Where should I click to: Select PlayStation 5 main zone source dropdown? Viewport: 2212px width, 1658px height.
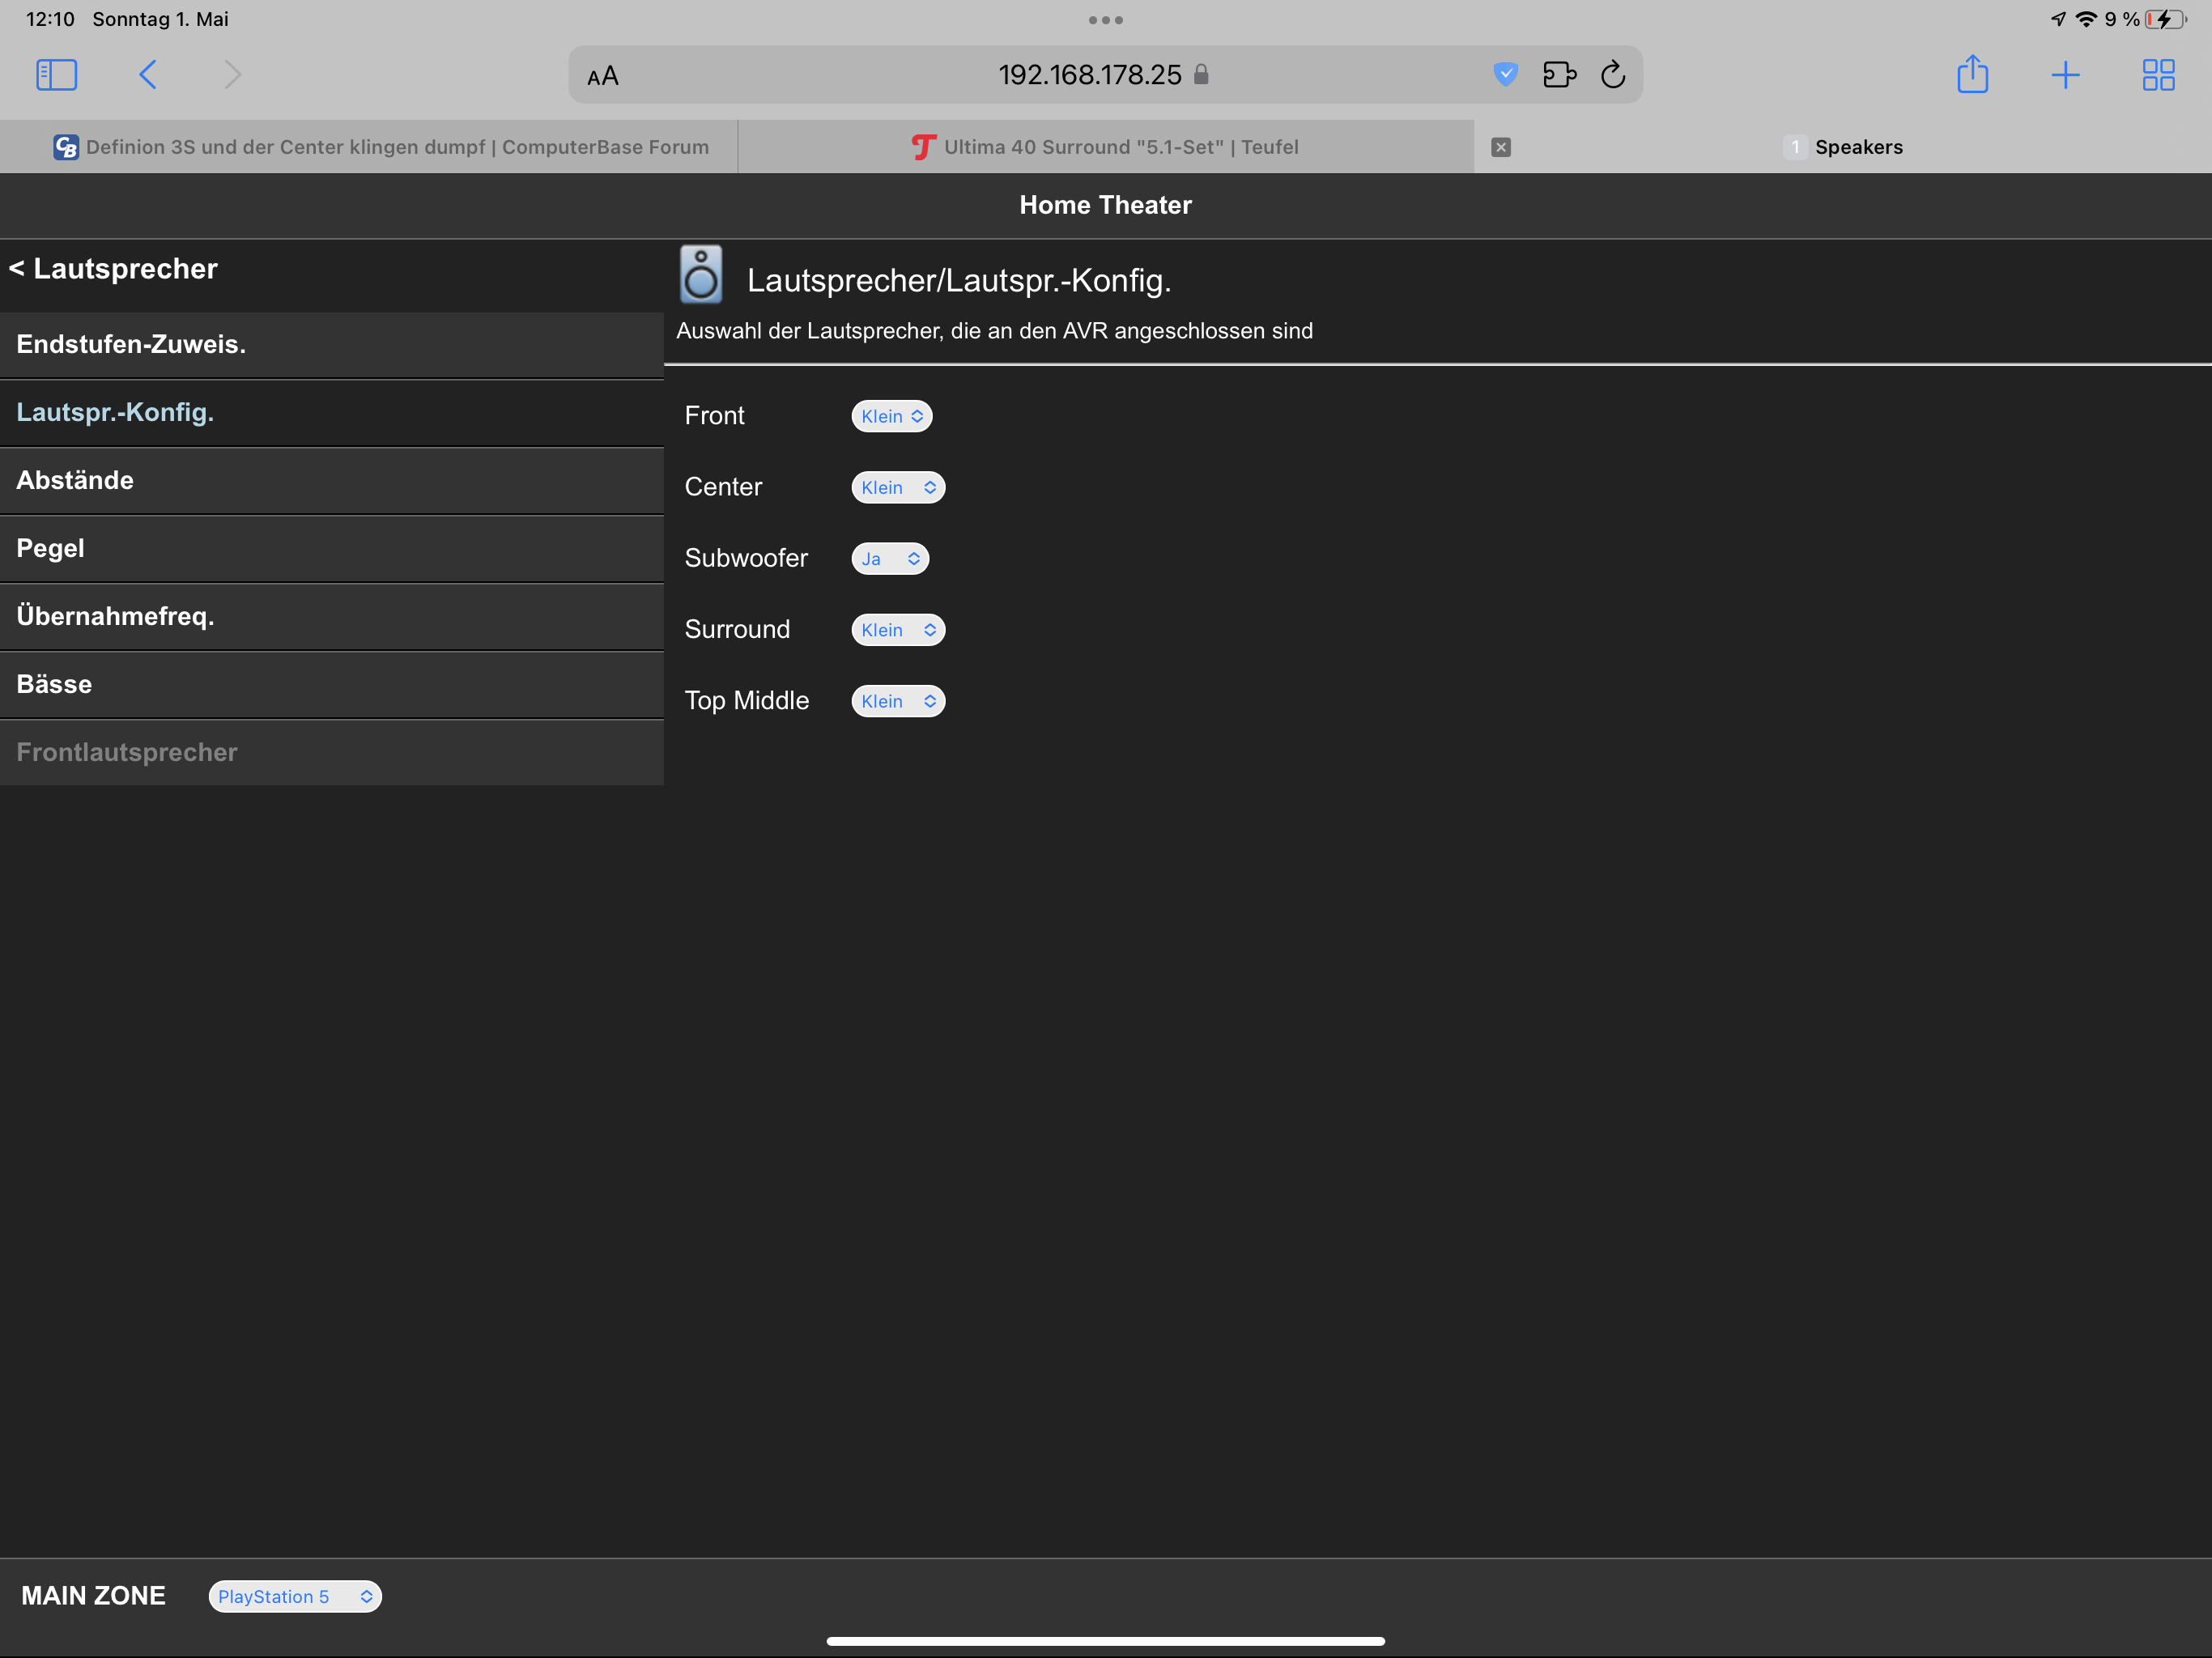point(294,1596)
